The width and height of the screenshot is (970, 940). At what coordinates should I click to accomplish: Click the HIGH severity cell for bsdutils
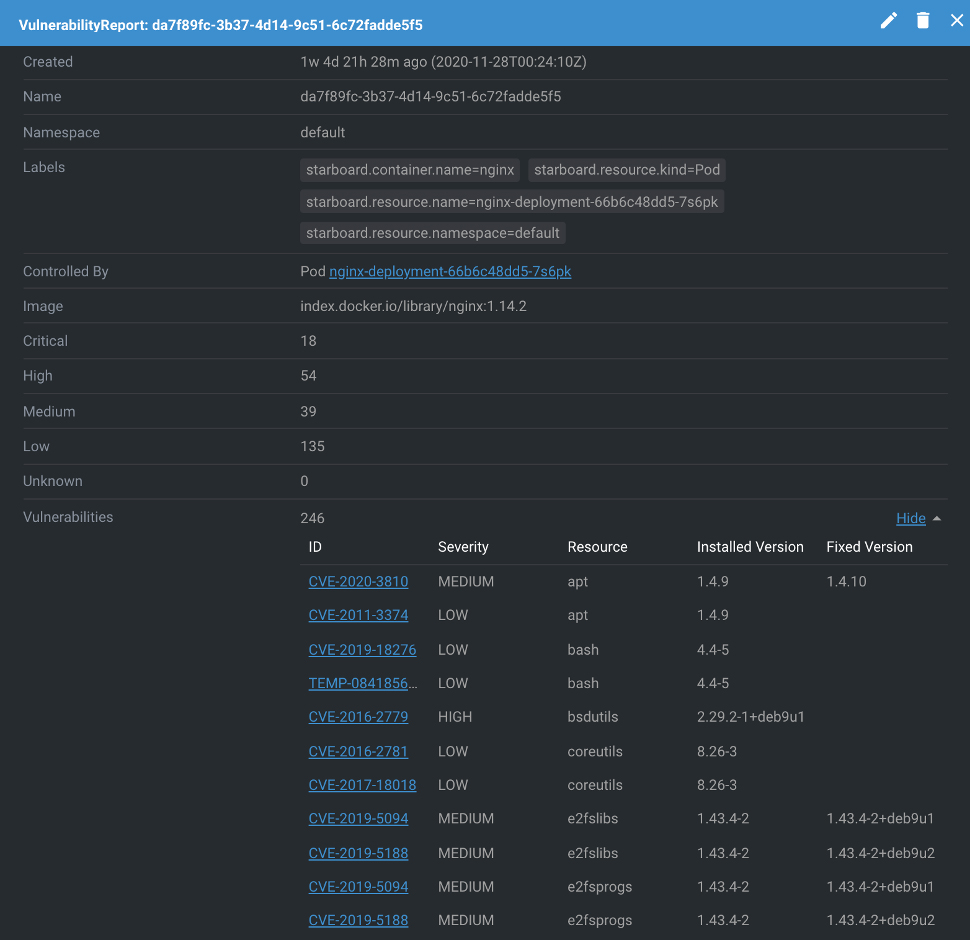[x=455, y=716]
